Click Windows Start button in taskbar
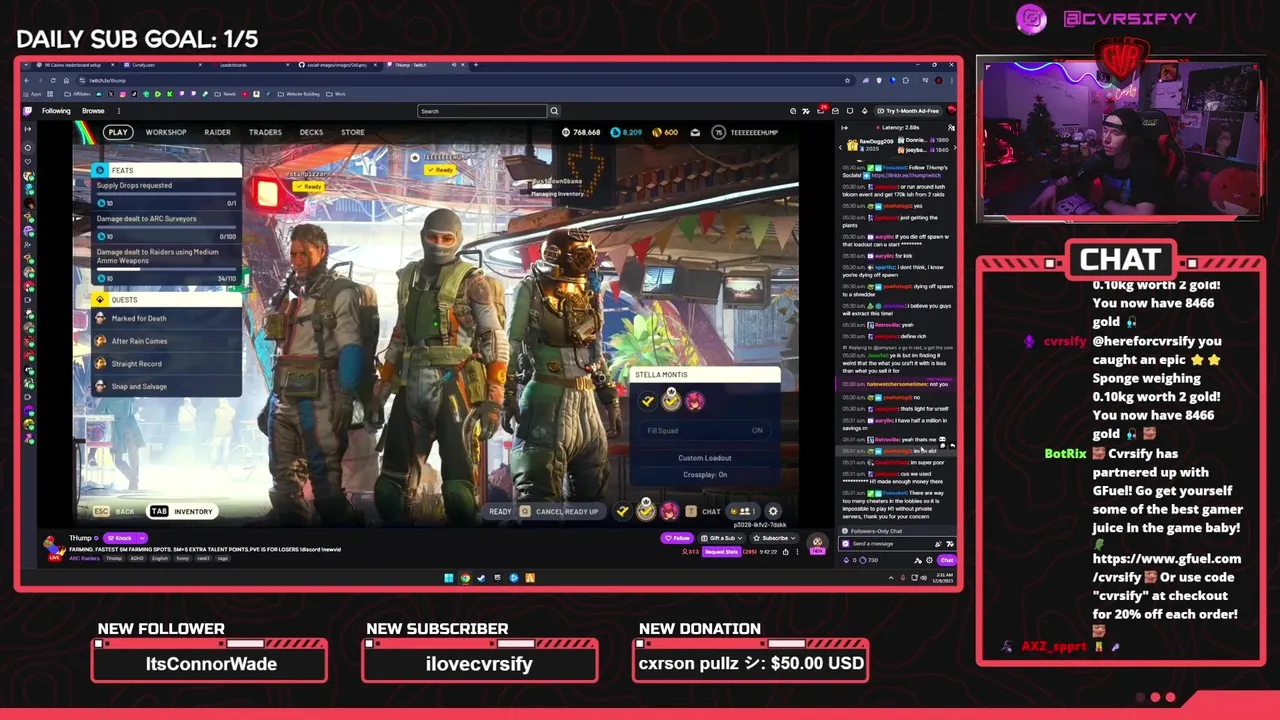1280x720 pixels. pos(448,577)
